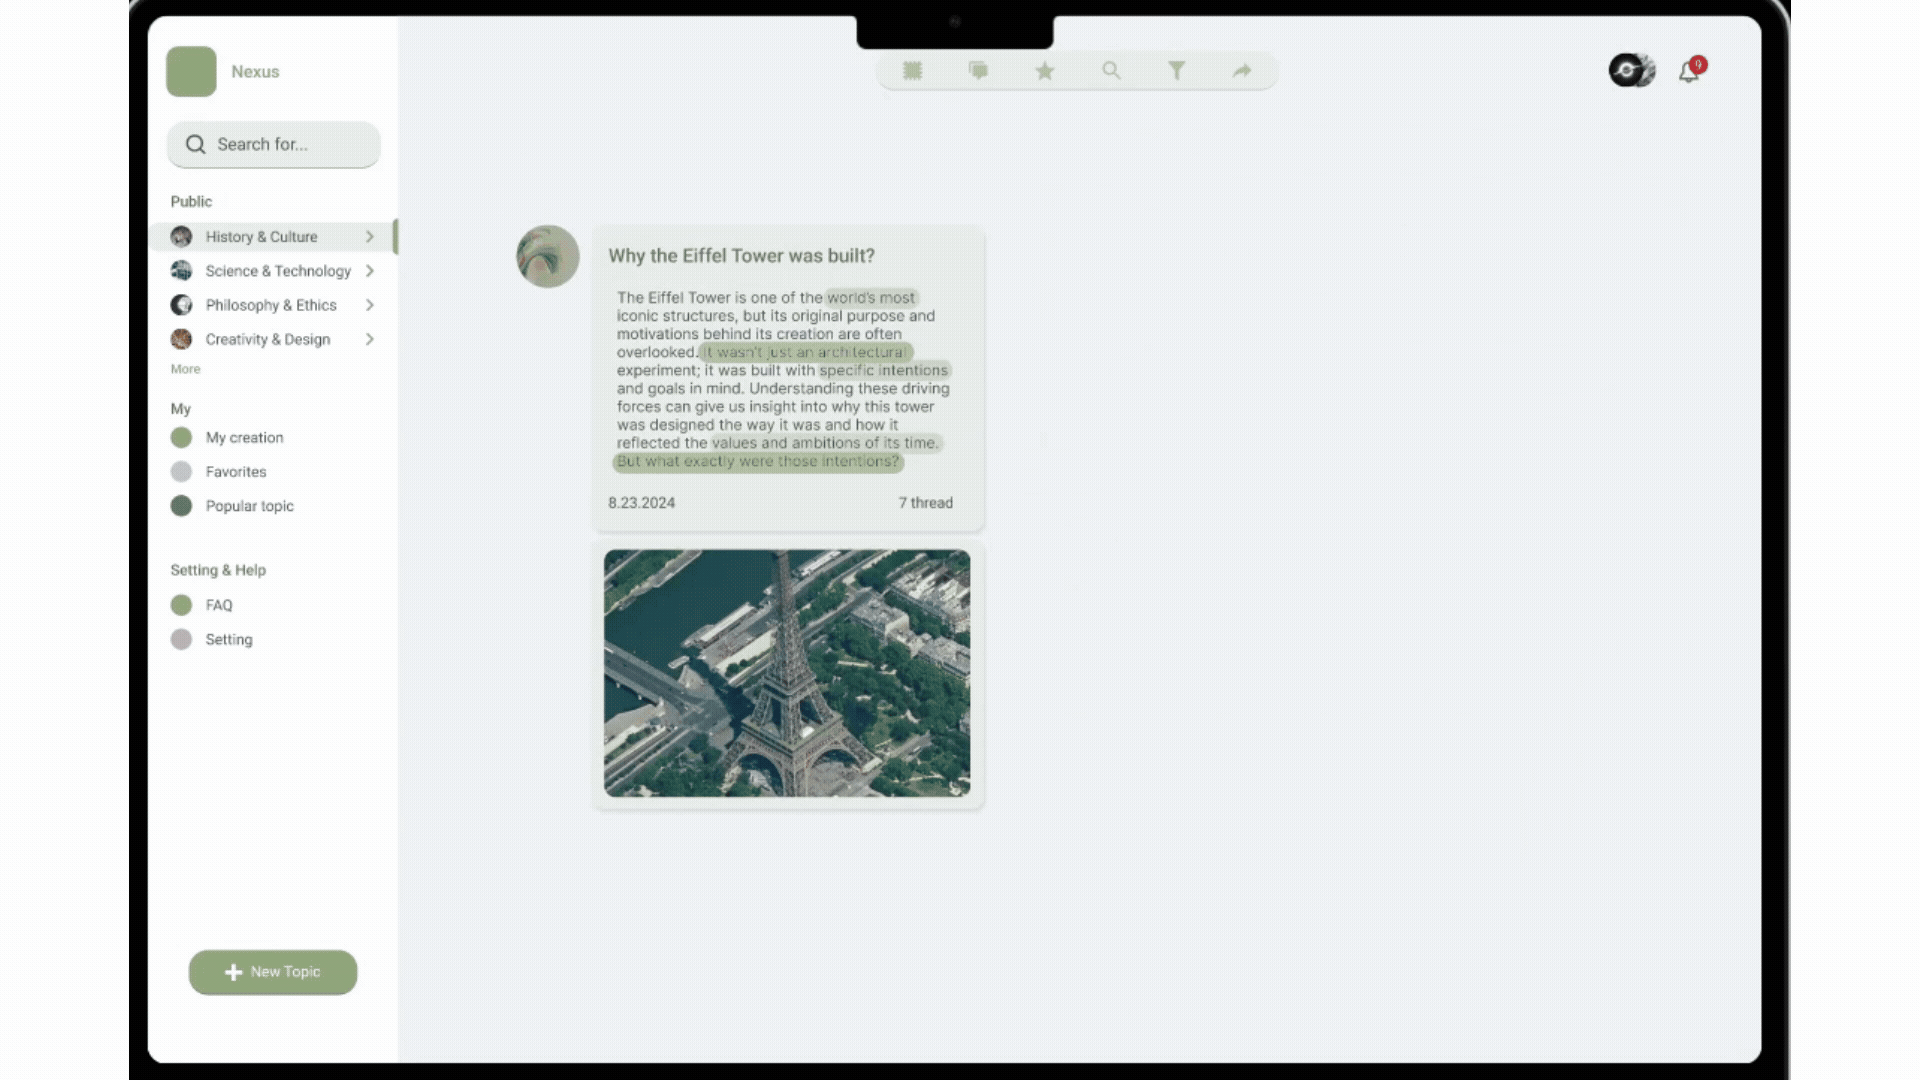
Task: Expand Science & Technology category arrow
Action: point(370,271)
